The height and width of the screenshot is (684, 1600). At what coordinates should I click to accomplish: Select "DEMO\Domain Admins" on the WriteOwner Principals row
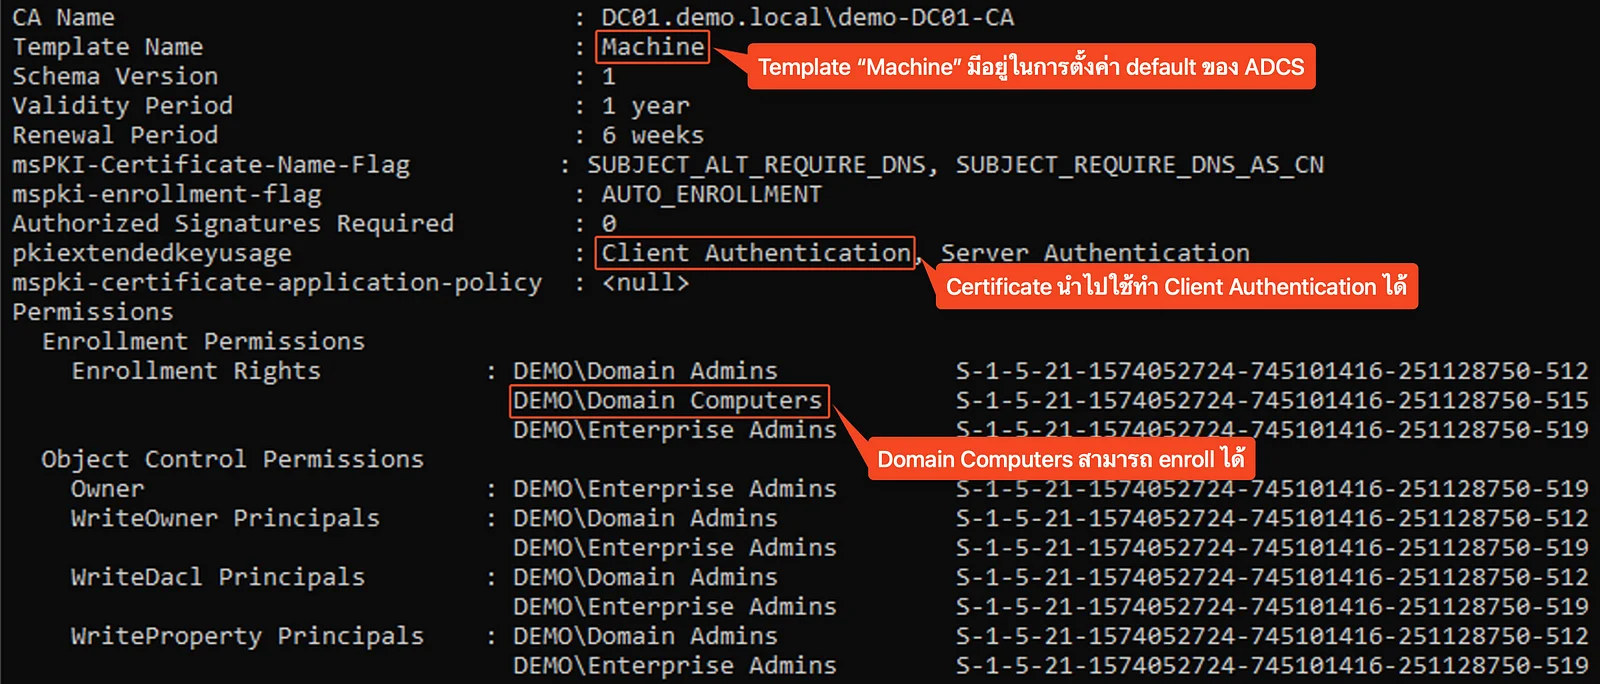[x=645, y=518]
